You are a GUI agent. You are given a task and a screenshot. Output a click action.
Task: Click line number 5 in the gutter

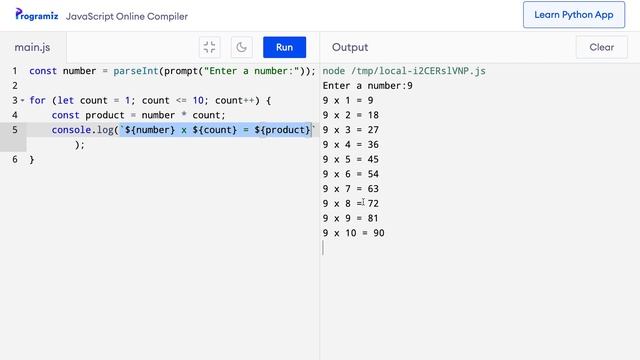pyautogui.click(x=15, y=130)
